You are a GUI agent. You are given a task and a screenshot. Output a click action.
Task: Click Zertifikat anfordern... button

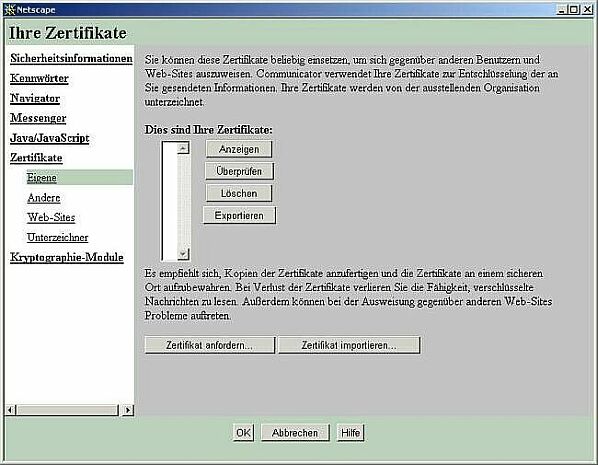click(210, 345)
